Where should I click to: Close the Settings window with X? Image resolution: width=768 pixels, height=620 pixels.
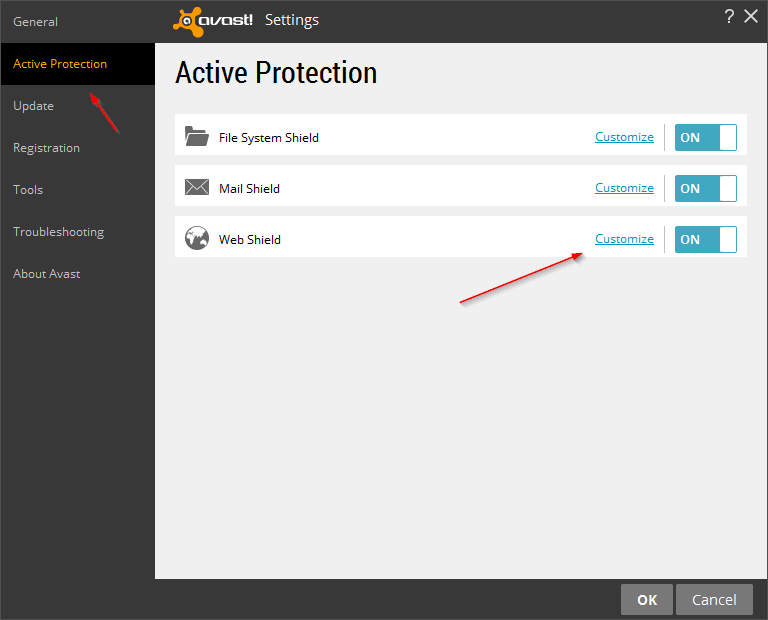pyautogui.click(x=751, y=16)
